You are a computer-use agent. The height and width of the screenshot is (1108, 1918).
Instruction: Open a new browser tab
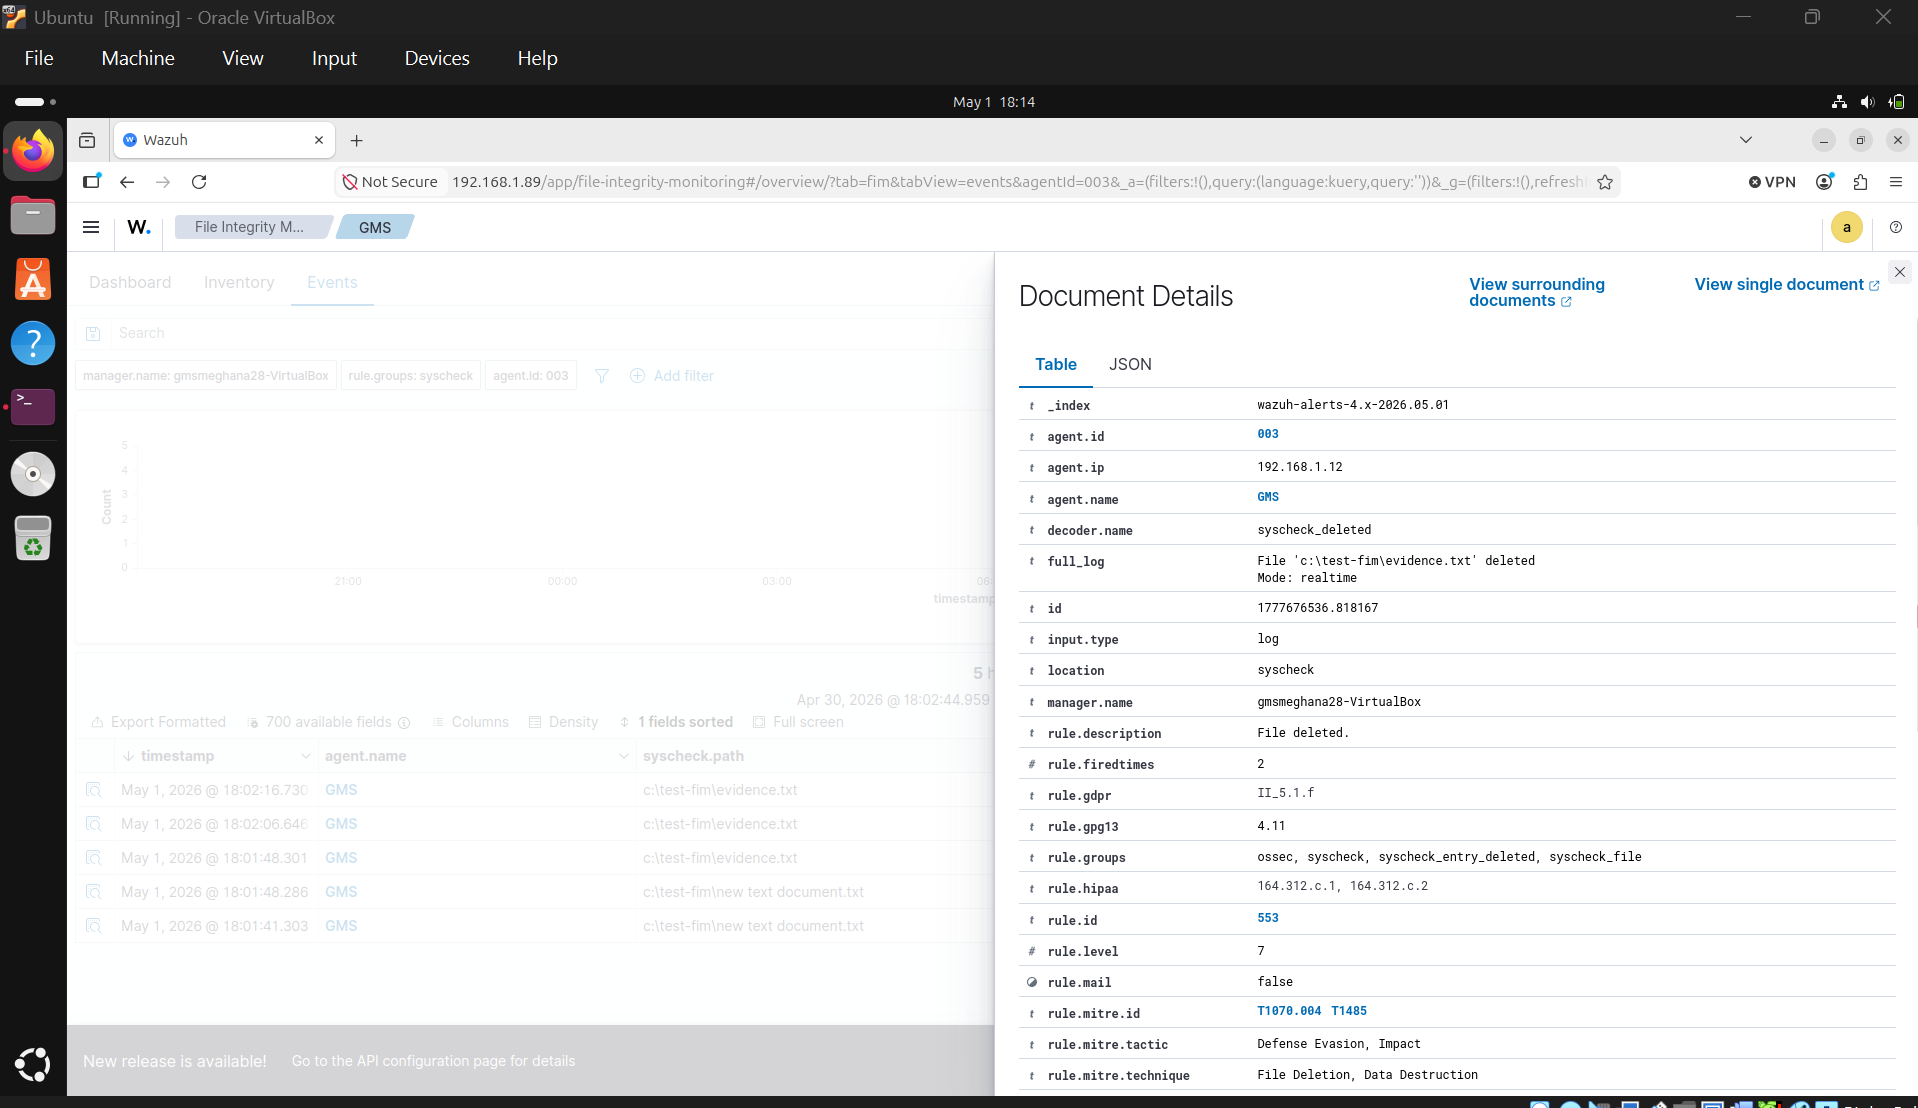click(357, 141)
